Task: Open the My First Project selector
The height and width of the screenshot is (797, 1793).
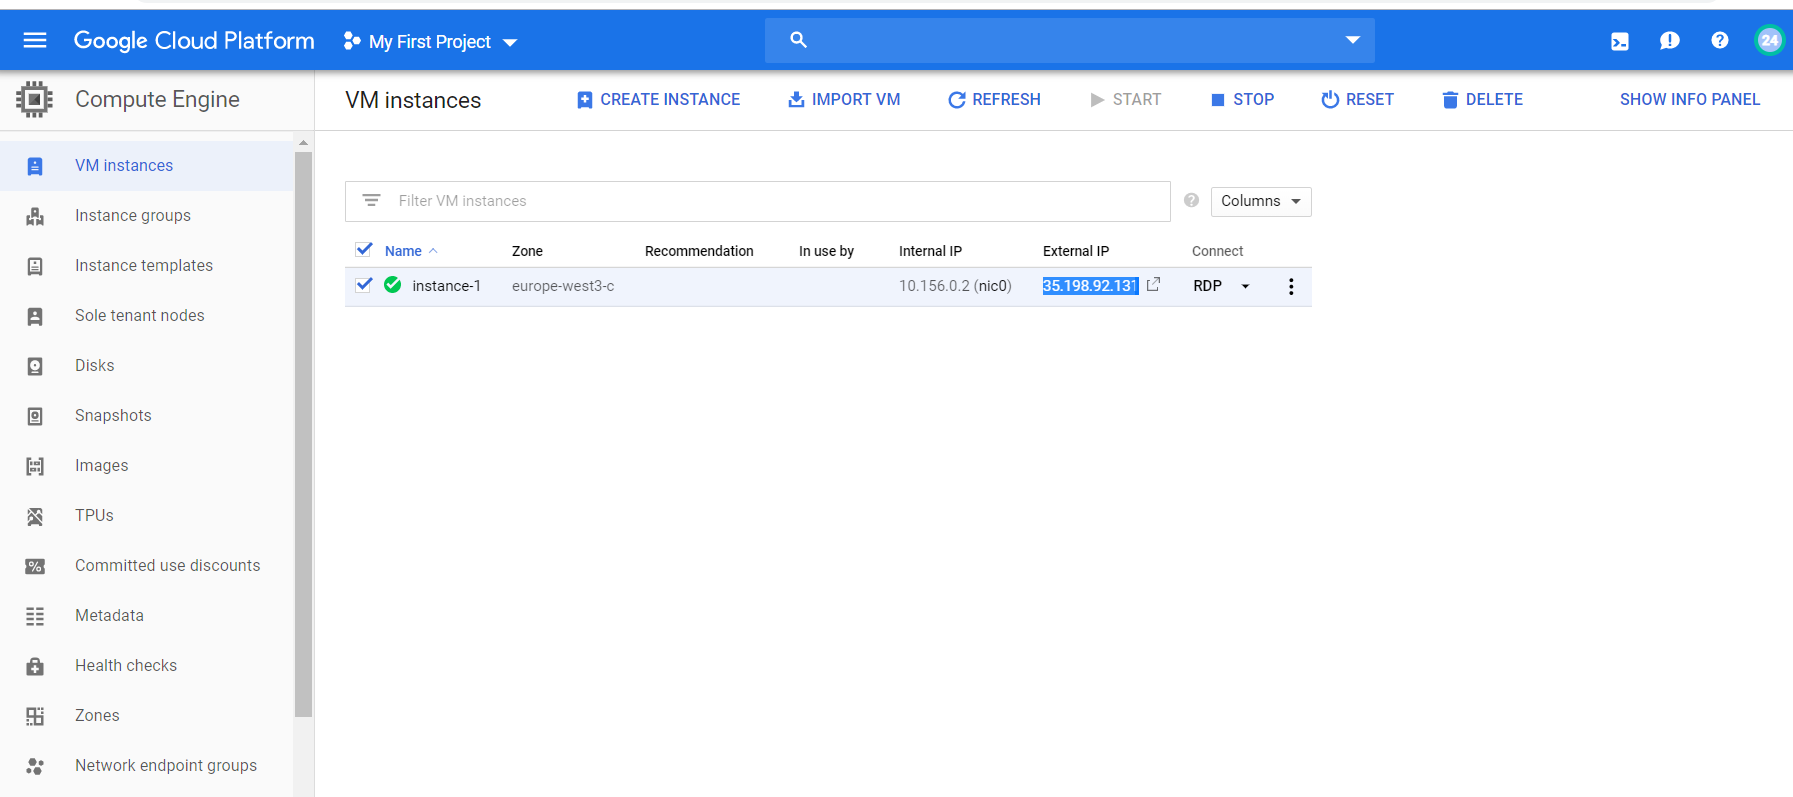Action: tap(430, 41)
